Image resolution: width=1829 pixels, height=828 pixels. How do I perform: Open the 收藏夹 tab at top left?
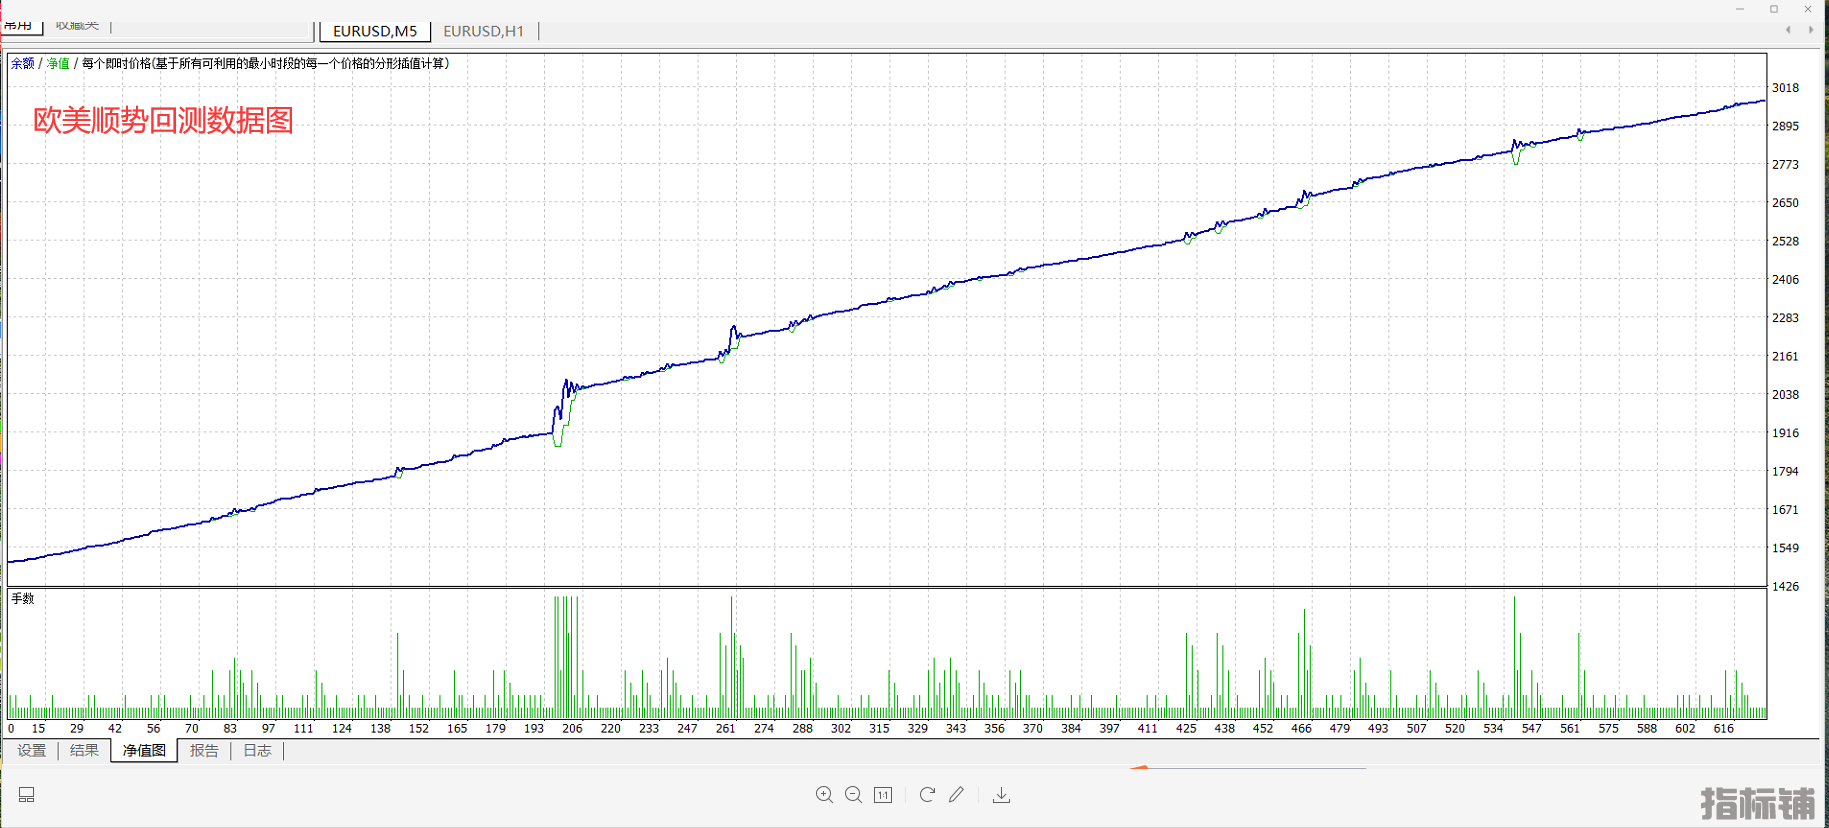[77, 25]
